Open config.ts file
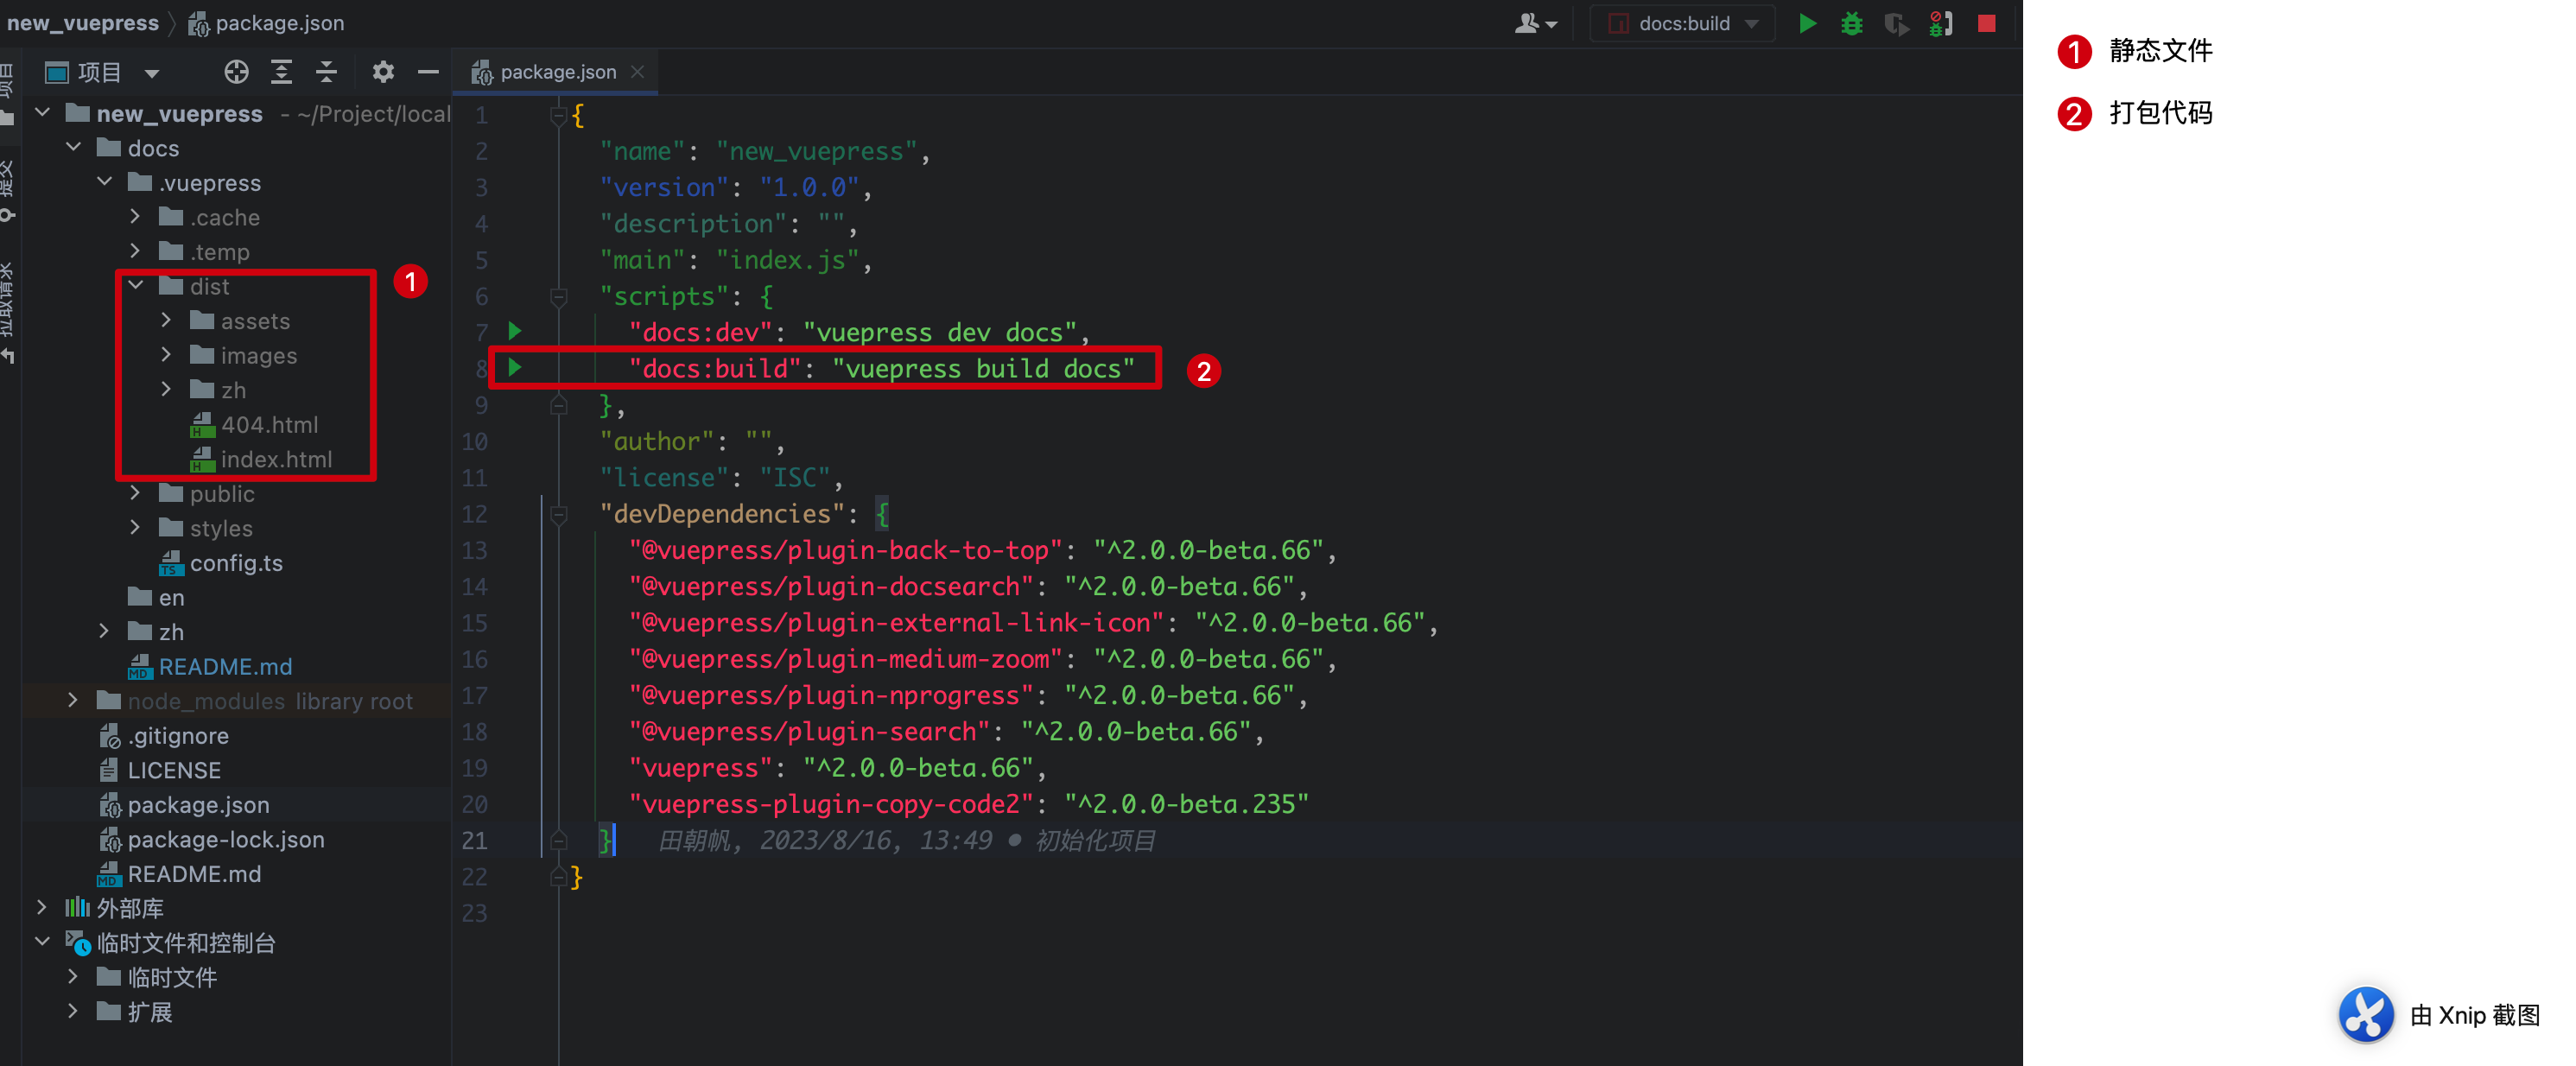This screenshot has width=2576, height=1066. 221,563
